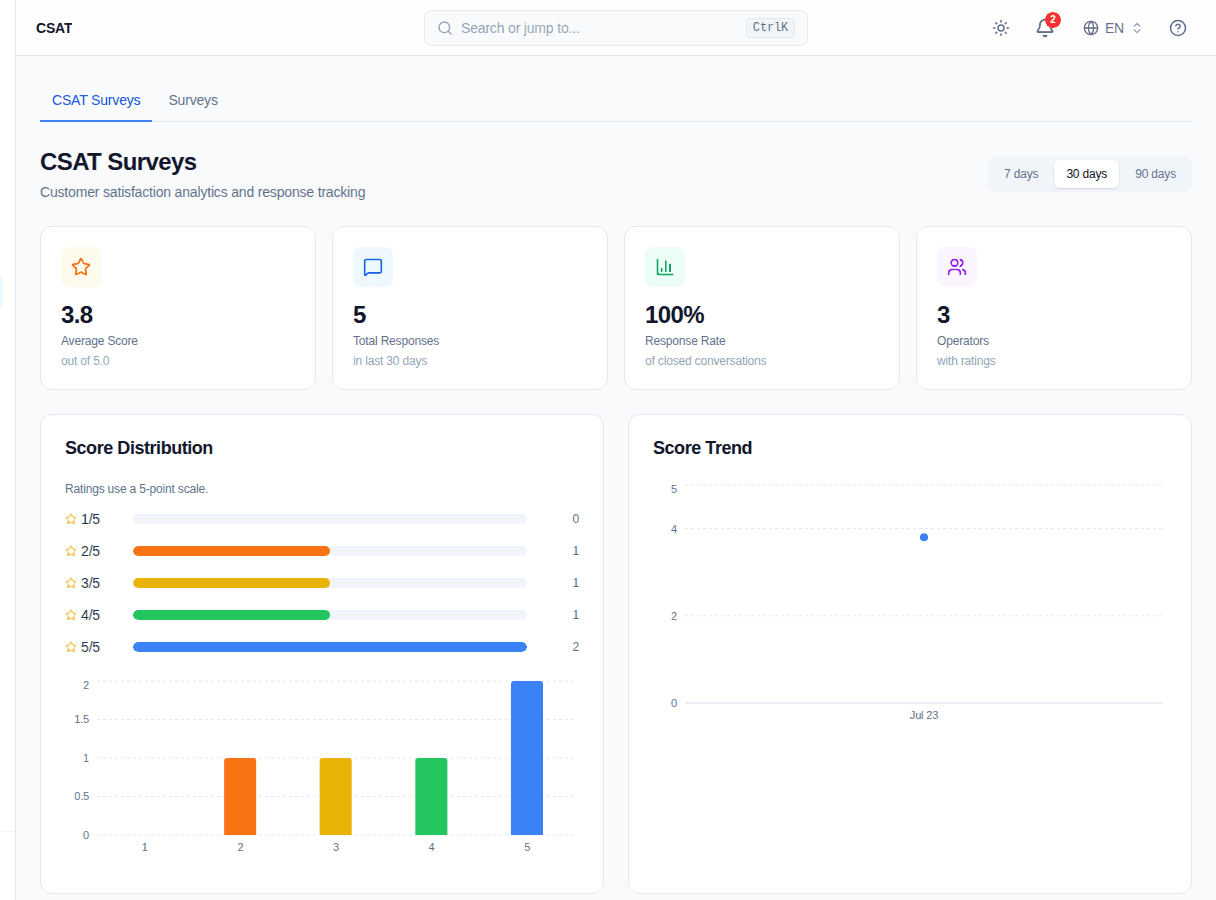Click the star icon next to 5/5

(x=71, y=647)
